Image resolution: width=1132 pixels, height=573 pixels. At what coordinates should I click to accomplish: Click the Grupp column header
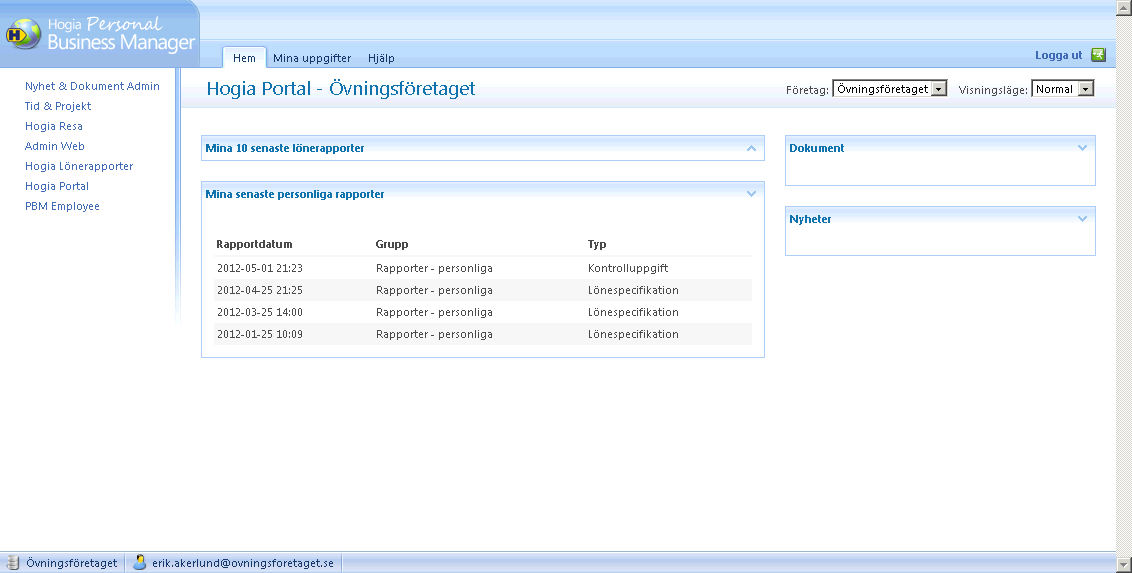point(392,244)
